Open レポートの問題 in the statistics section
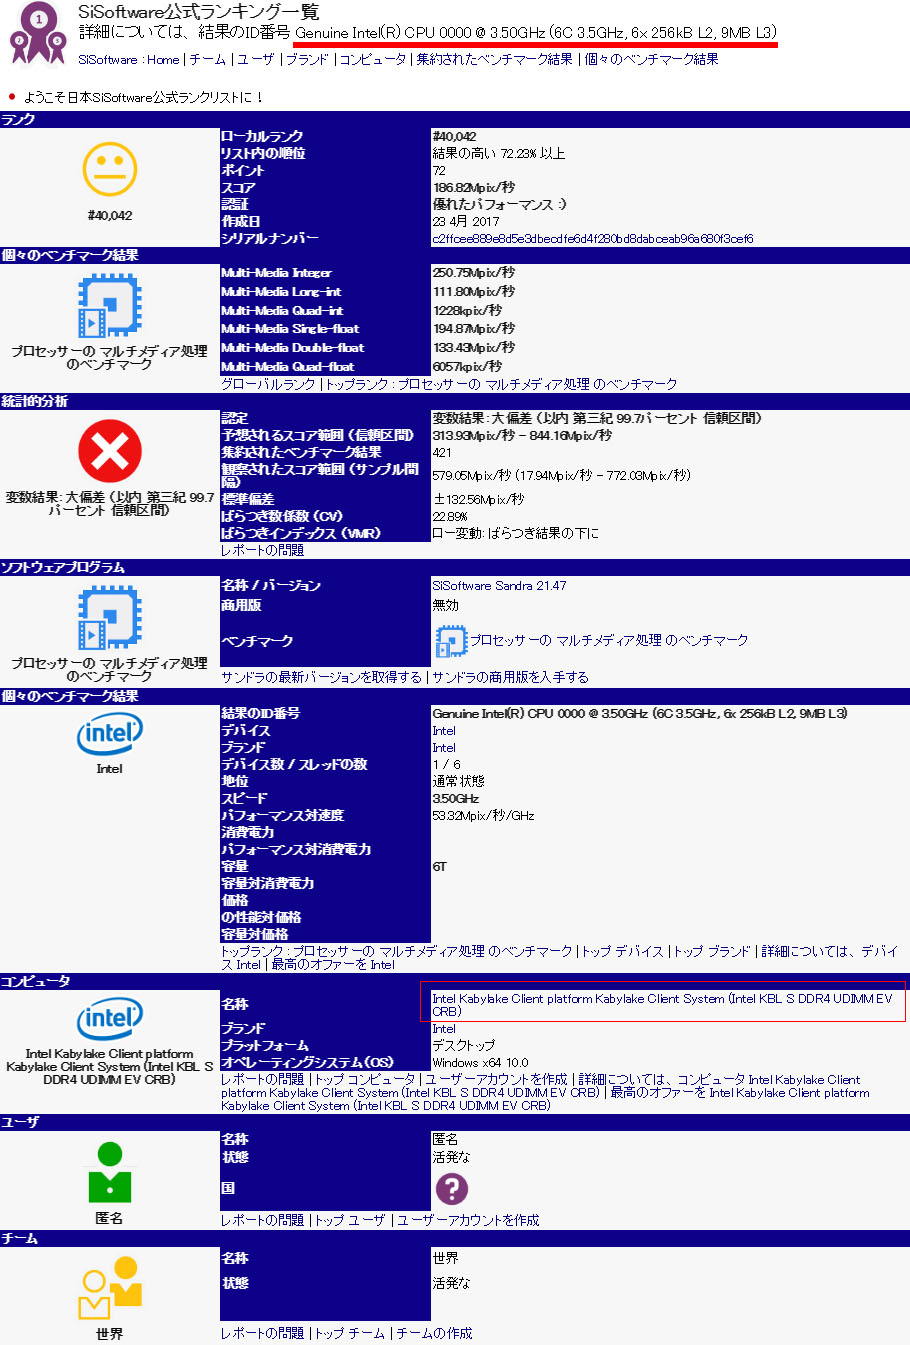 (x=262, y=550)
